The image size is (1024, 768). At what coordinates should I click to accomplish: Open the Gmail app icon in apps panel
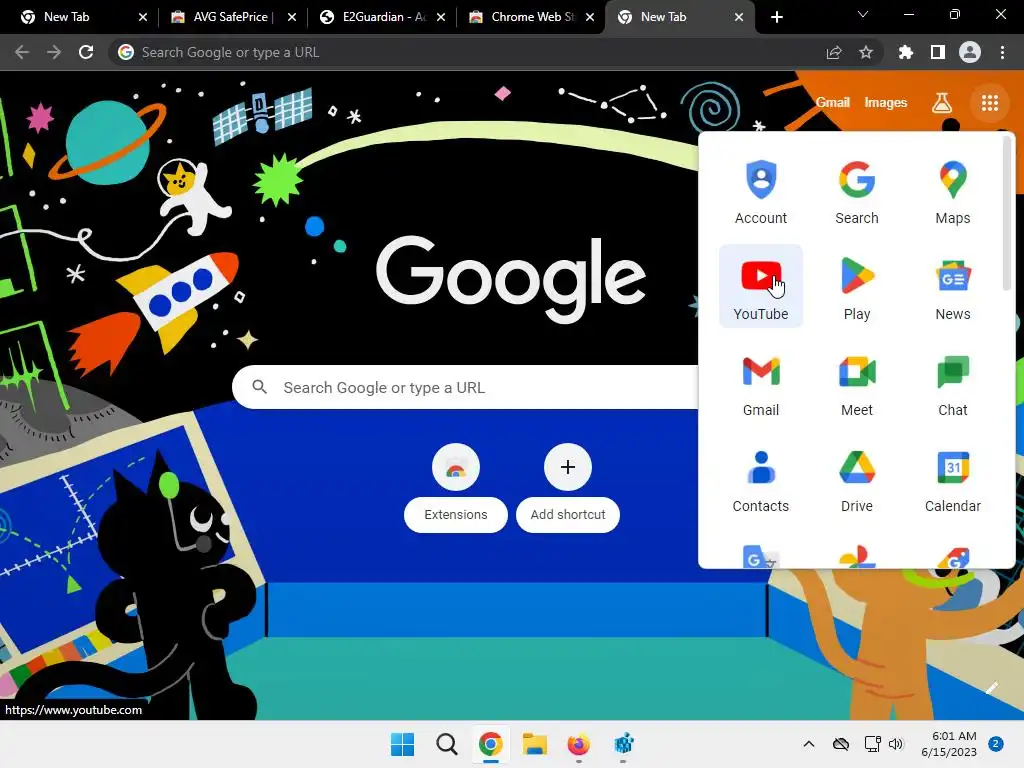click(760, 383)
